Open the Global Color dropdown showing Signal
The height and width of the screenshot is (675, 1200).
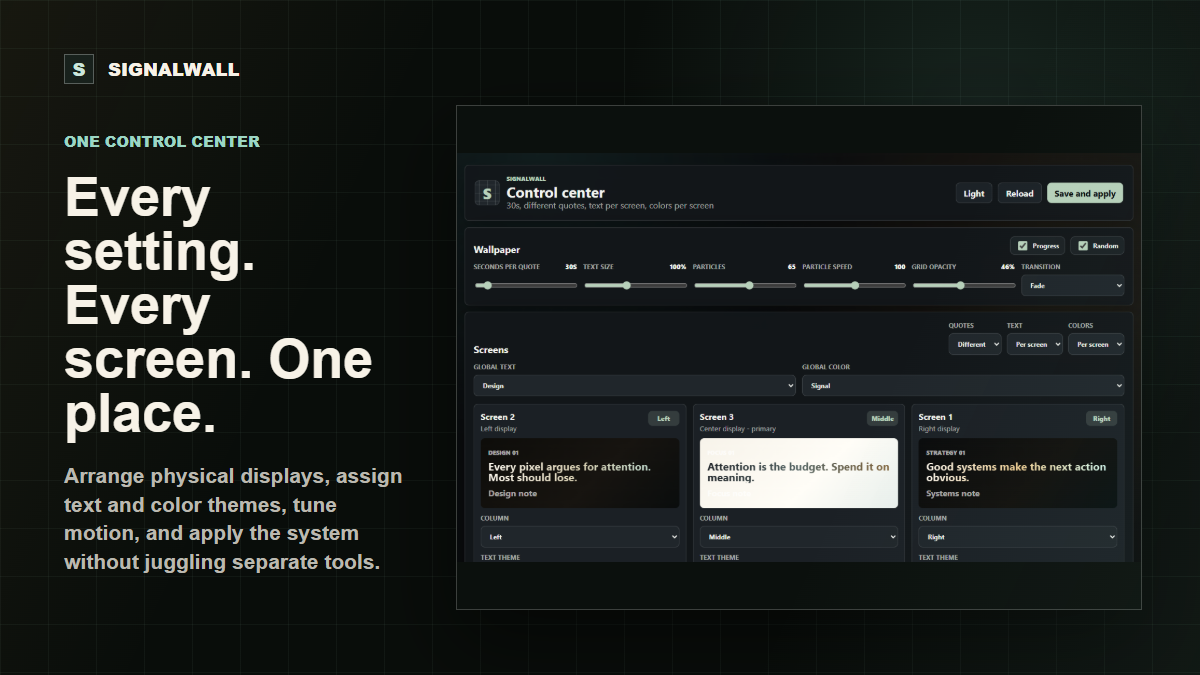963,385
